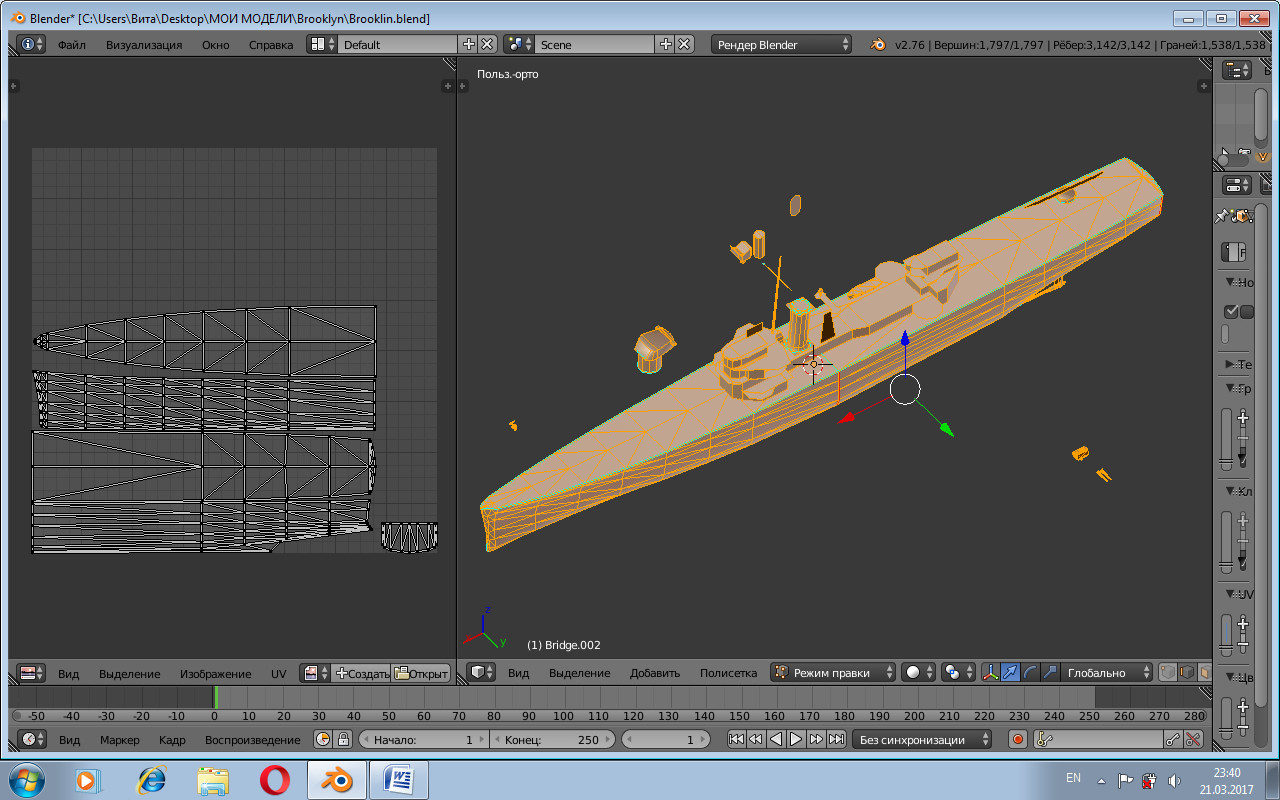Open the Полисетка menu in 3D view
The height and width of the screenshot is (800, 1280).
(728, 673)
